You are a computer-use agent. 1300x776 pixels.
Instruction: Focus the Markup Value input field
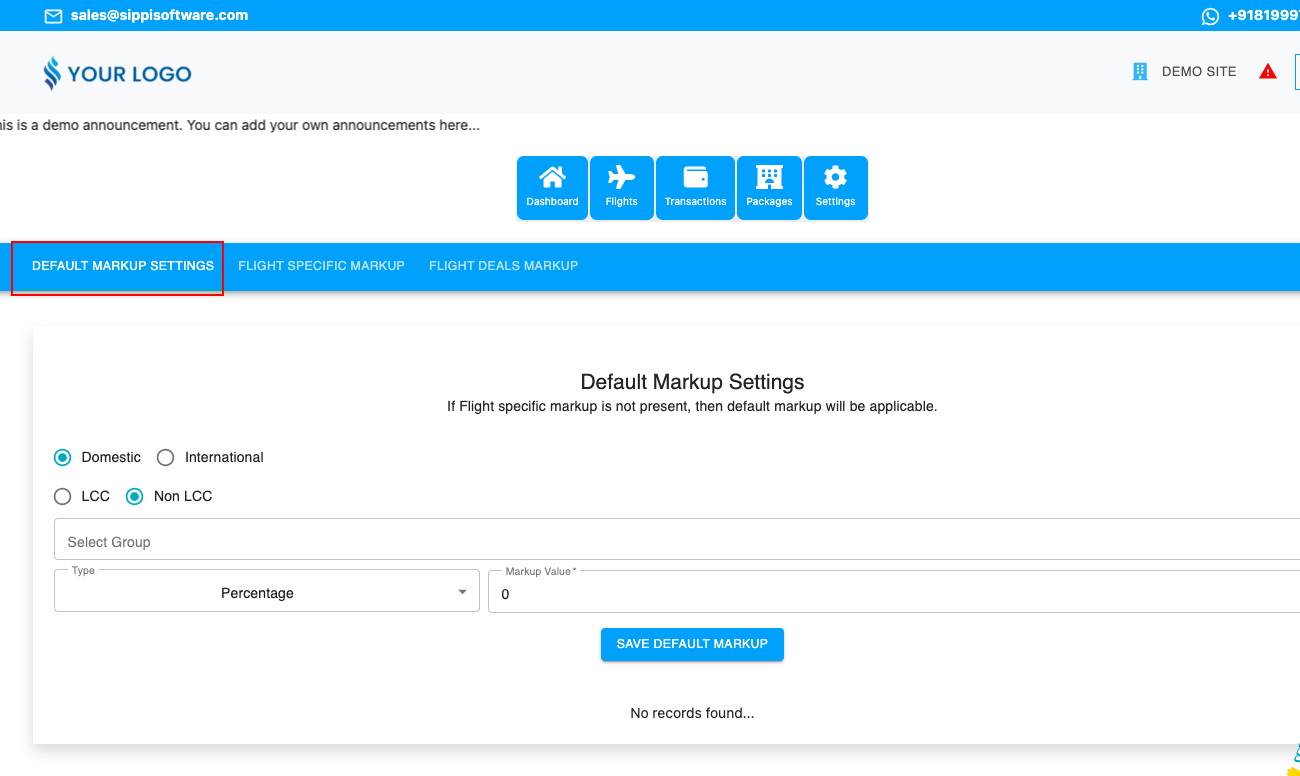pyautogui.click(x=890, y=594)
